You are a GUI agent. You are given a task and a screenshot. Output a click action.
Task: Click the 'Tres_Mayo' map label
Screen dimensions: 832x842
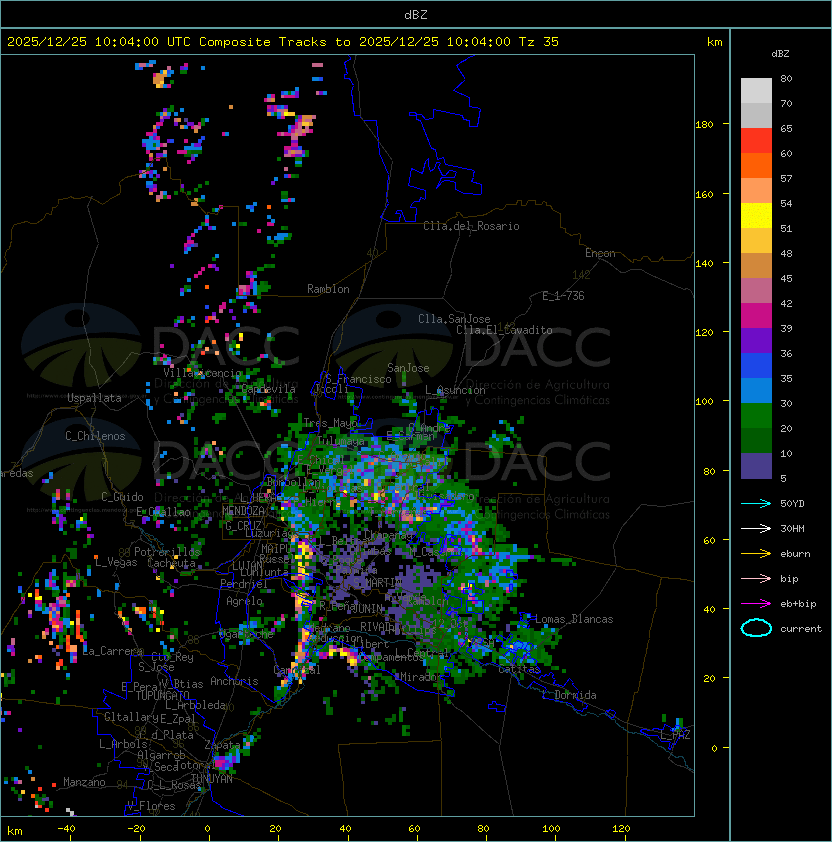coord(331,423)
